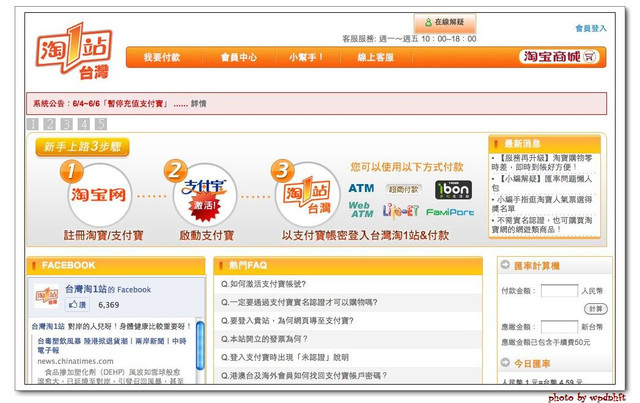
Task: Open the 台灣淘1站 的 Facebook page link
Action: pyautogui.click(x=108, y=289)
